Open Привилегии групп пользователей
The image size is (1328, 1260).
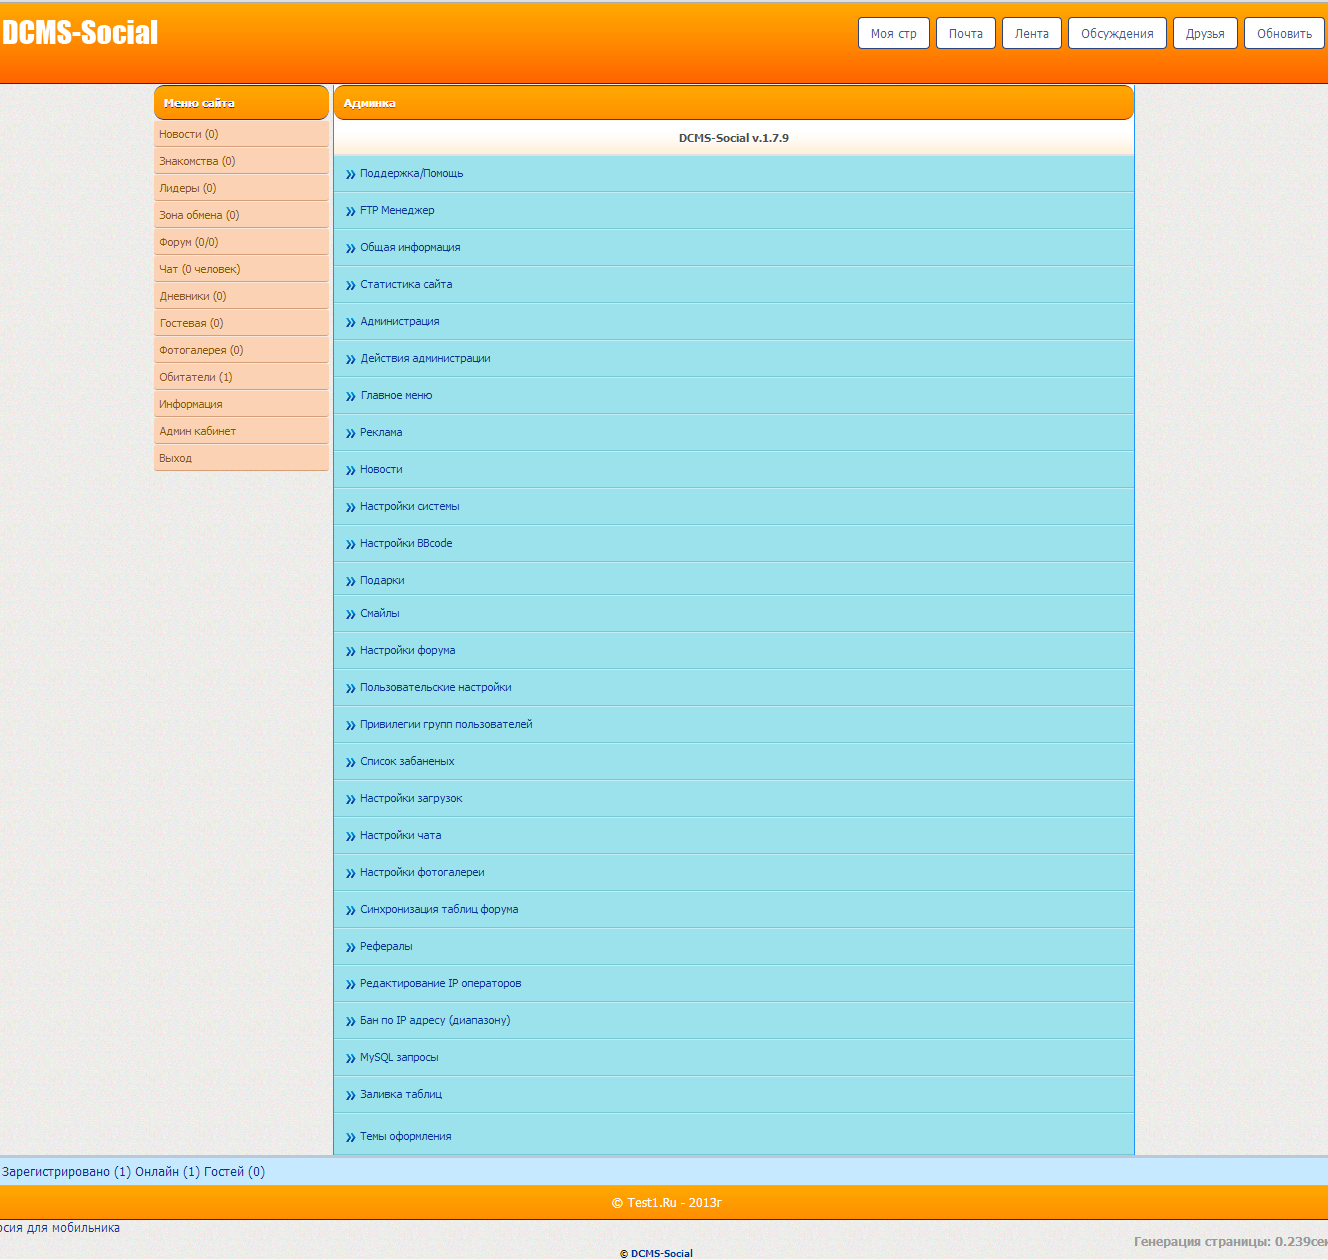point(446,724)
